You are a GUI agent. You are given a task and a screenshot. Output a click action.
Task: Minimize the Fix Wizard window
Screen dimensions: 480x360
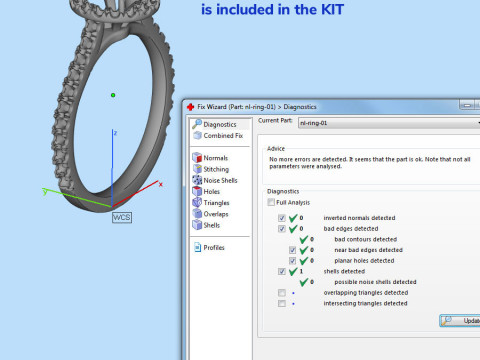tap(467, 105)
